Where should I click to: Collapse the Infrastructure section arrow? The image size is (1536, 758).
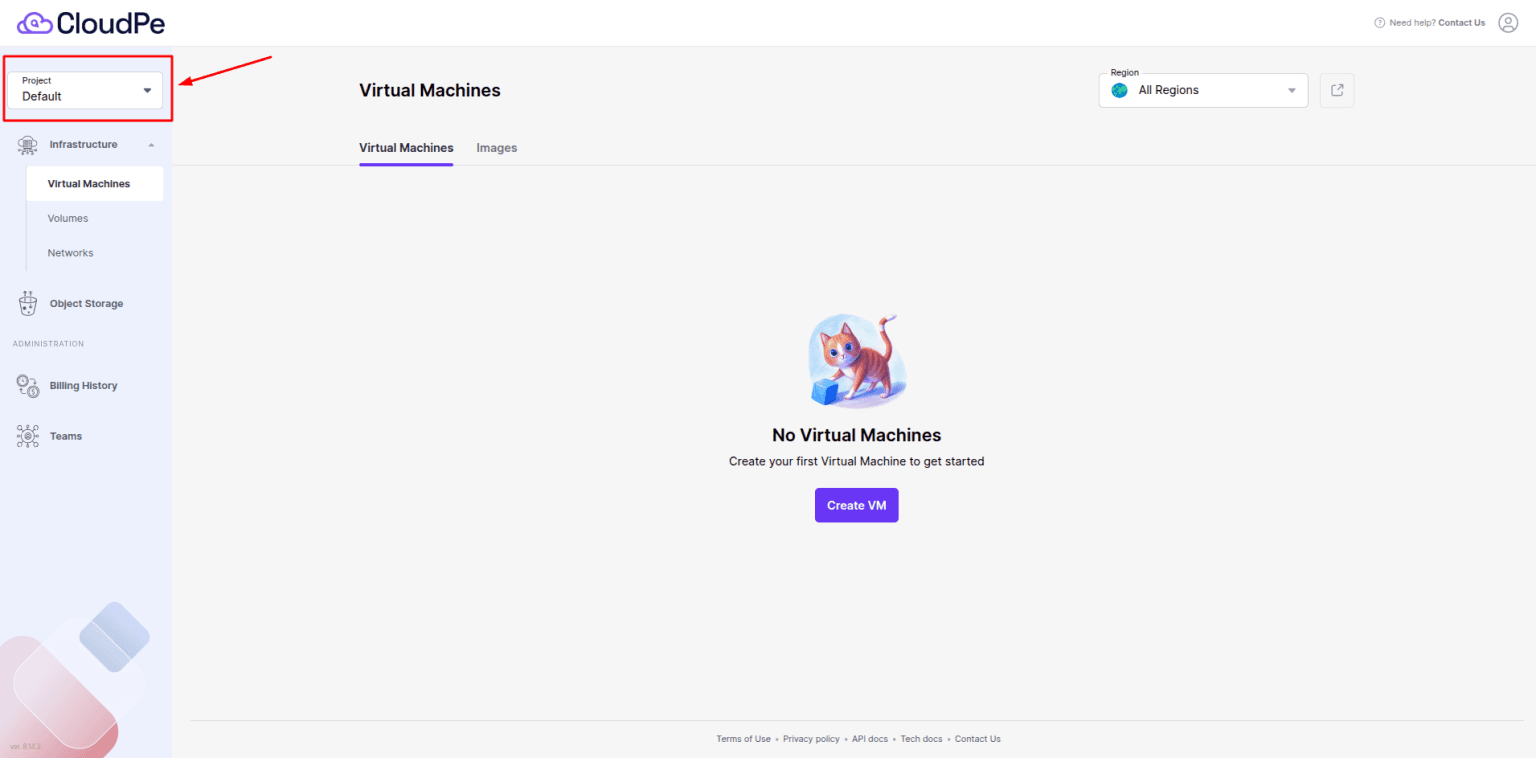tap(151, 145)
